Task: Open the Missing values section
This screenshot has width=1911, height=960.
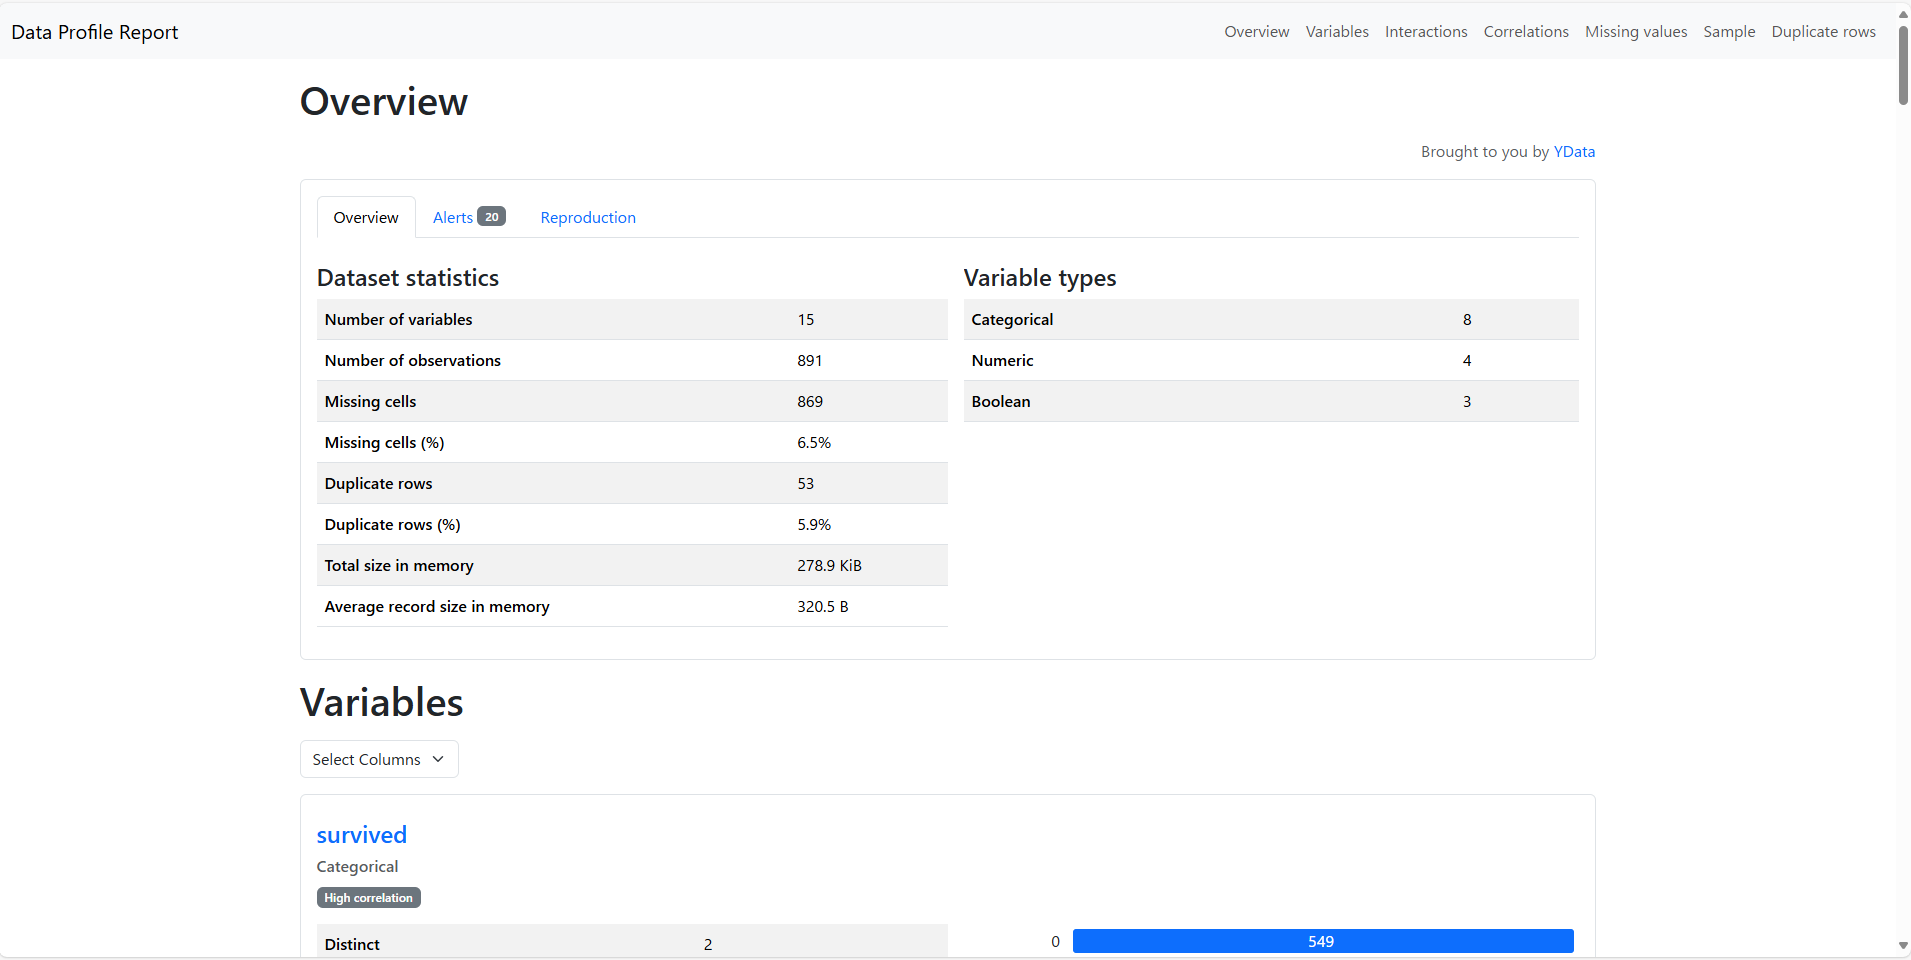Action: coord(1634,31)
